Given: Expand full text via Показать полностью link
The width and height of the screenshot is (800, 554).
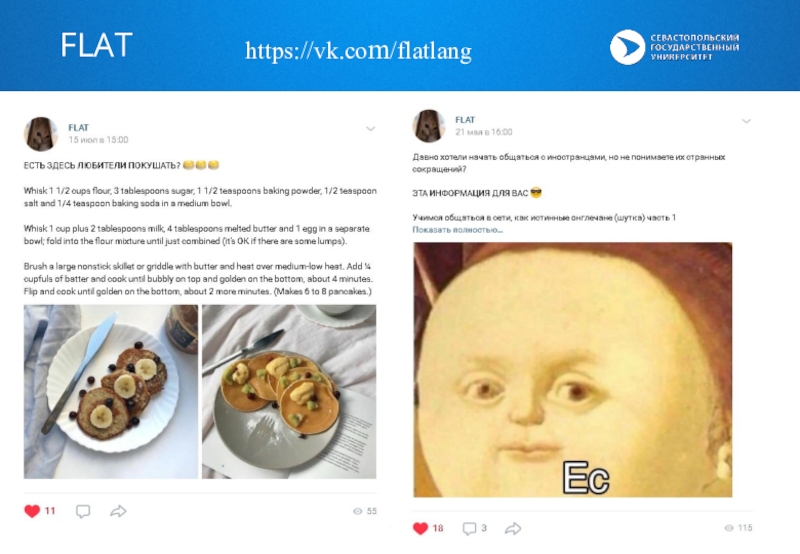Looking at the screenshot, I should click(x=458, y=230).
